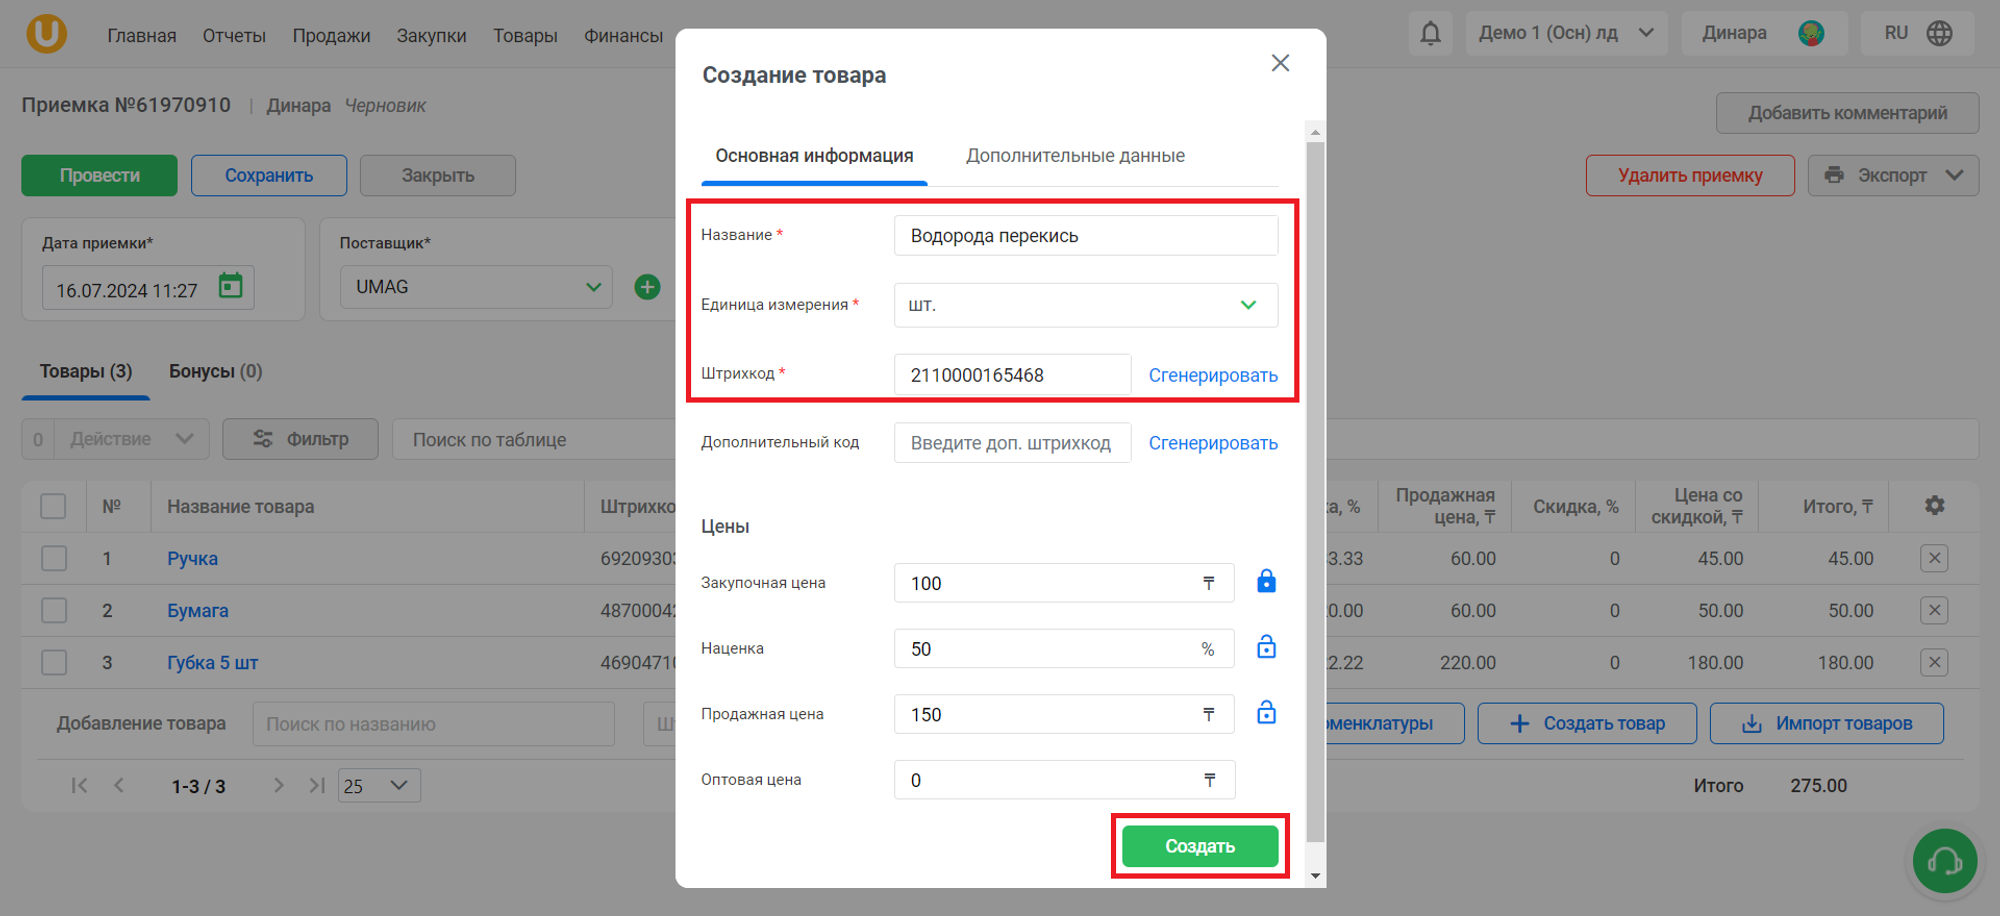Image resolution: width=2000 pixels, height=916 pixels.
Task: Click Динара user avatar icon
Action: click(x=1811, y=33)
